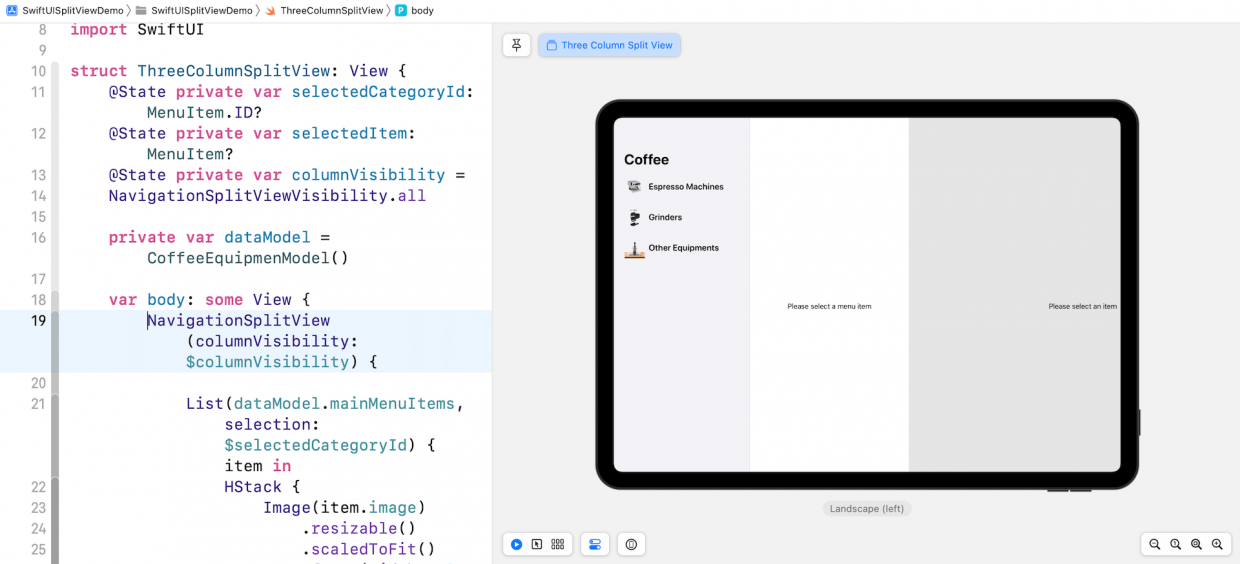1240x564 pixels.
Task: Zoom preview to fit the canvas
Action: pyautogui.click(x=1196, y=544)
